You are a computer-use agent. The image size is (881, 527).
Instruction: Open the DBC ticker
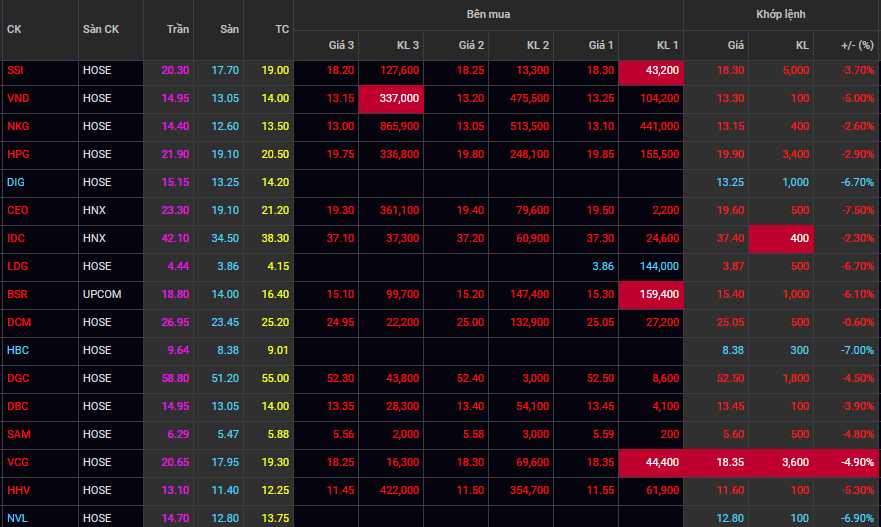[17, 407]
